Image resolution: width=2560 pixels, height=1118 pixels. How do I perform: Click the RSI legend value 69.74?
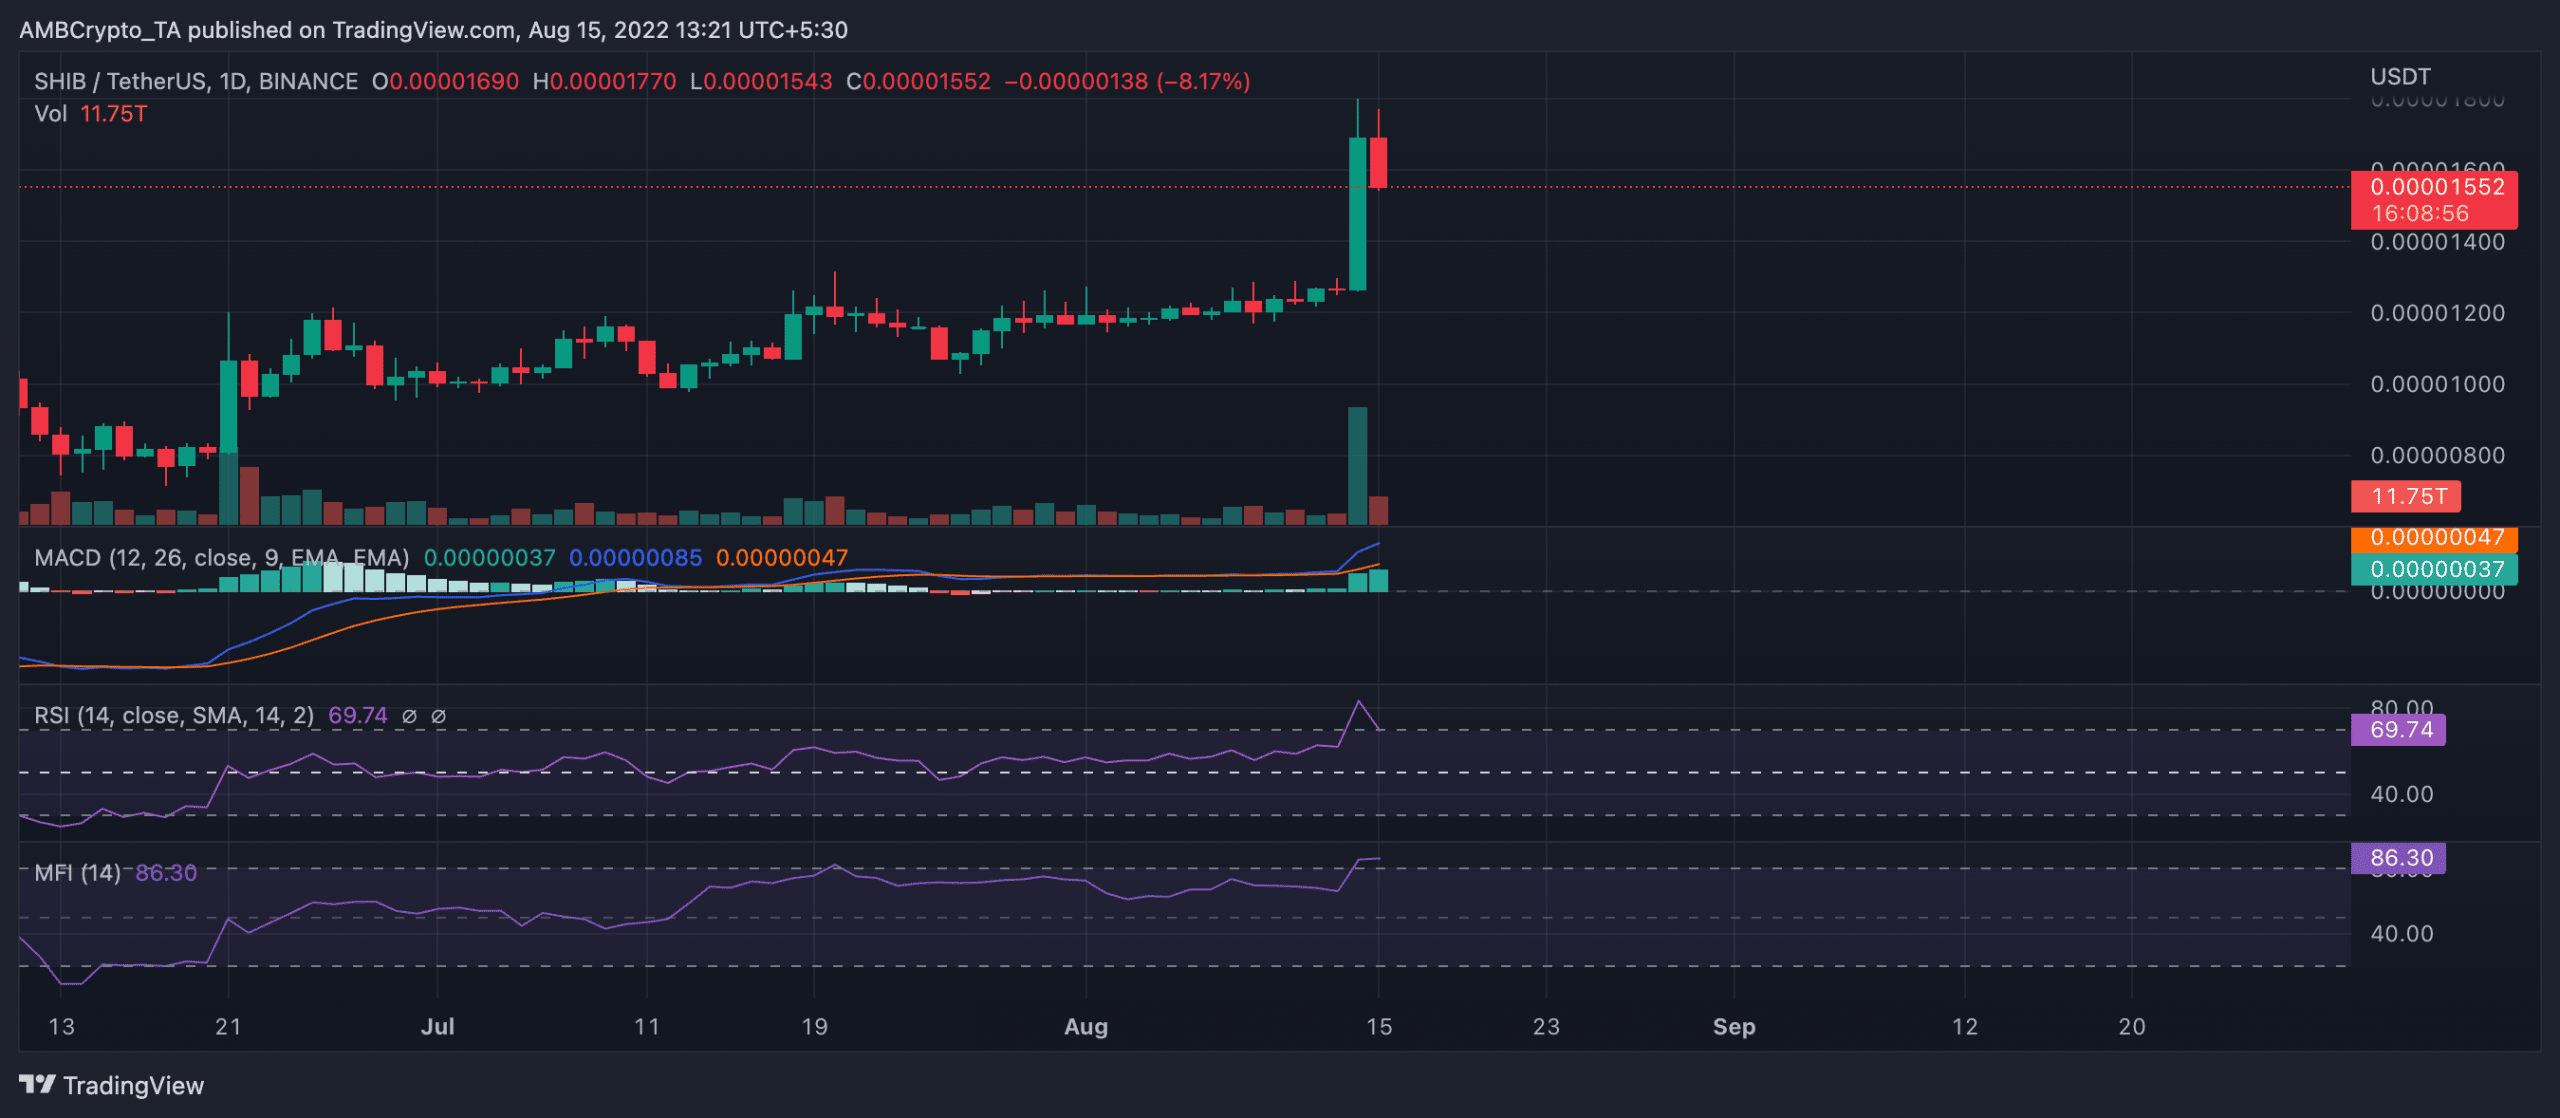coord(357,715)
